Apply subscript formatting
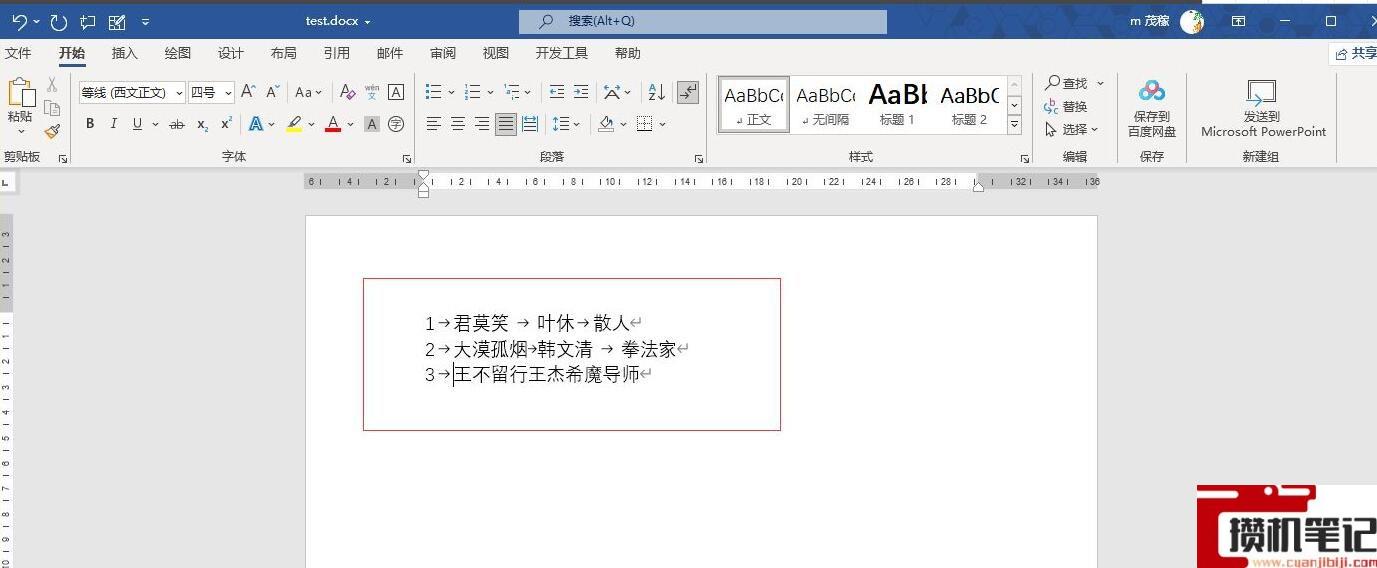This screenshot has height=568, width=1377. 202,124
